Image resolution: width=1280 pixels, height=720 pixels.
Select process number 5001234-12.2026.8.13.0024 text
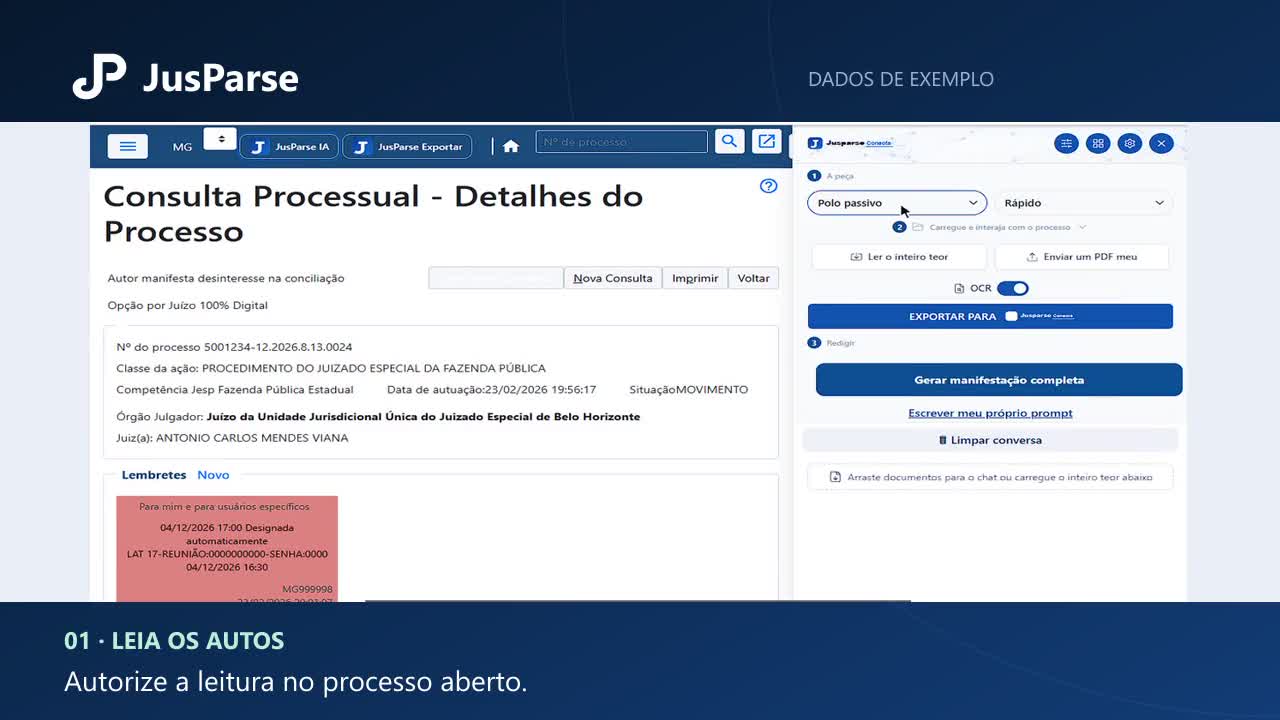(278, 347)
